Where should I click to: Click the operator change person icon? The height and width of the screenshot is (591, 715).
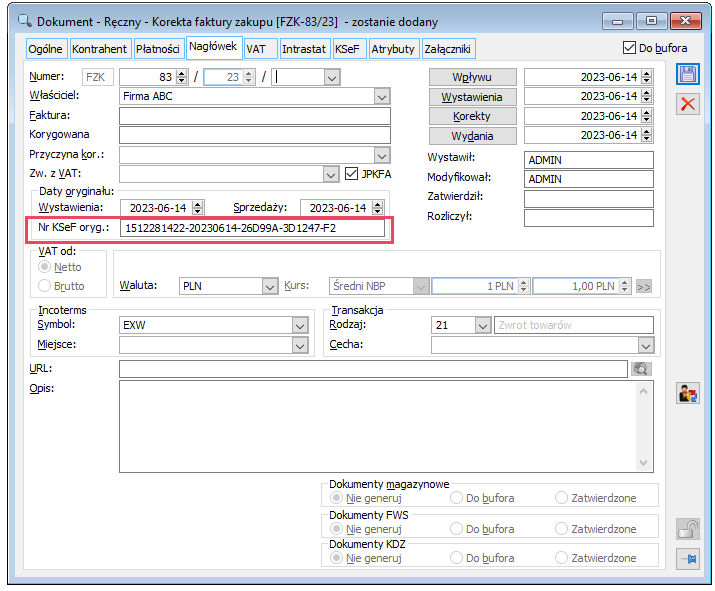[687, 393]
